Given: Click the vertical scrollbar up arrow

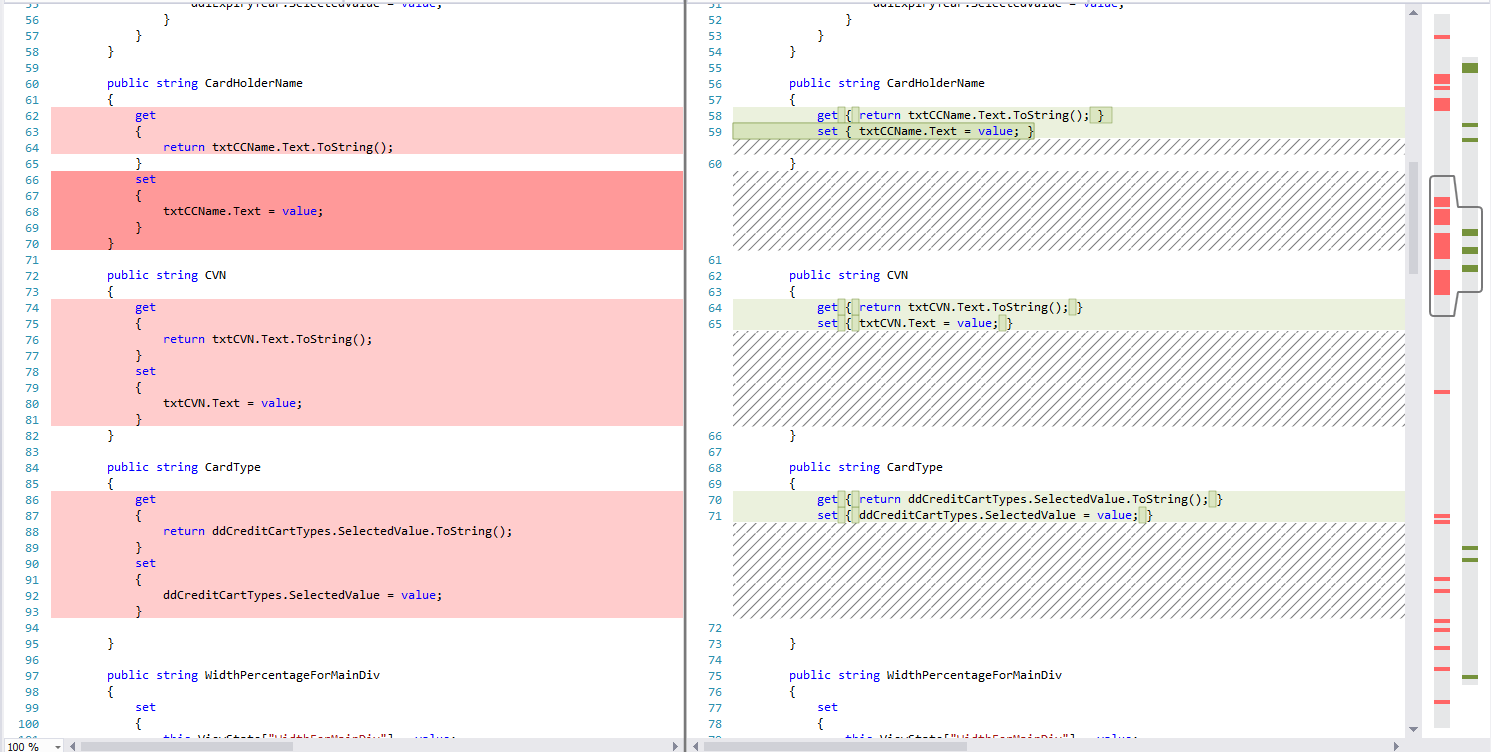Looking at the screenshot, I should click(x=1413, y=14).
